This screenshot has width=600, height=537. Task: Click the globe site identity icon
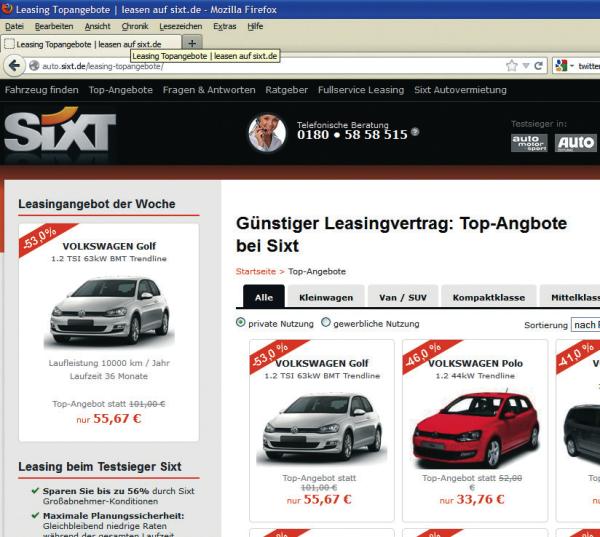coord(34,66)
